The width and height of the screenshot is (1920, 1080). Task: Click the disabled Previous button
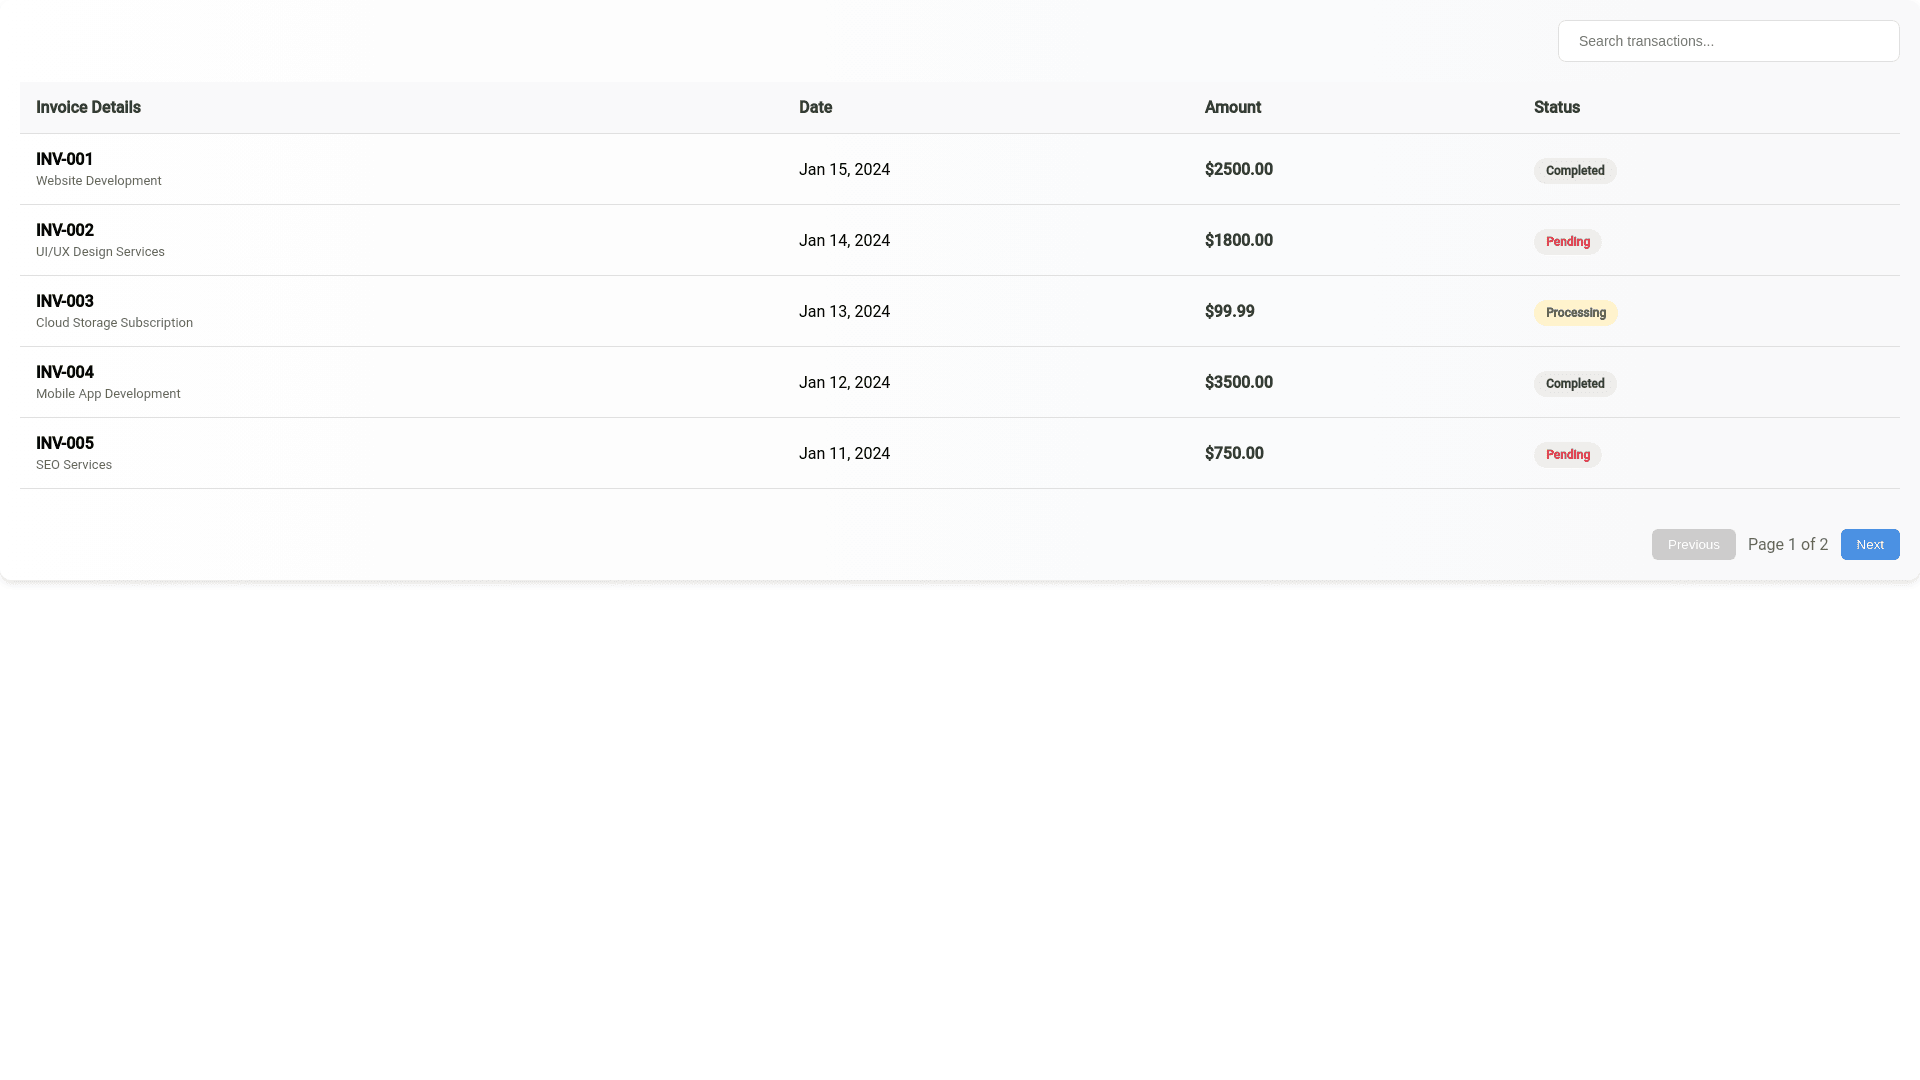(1693, 545)
